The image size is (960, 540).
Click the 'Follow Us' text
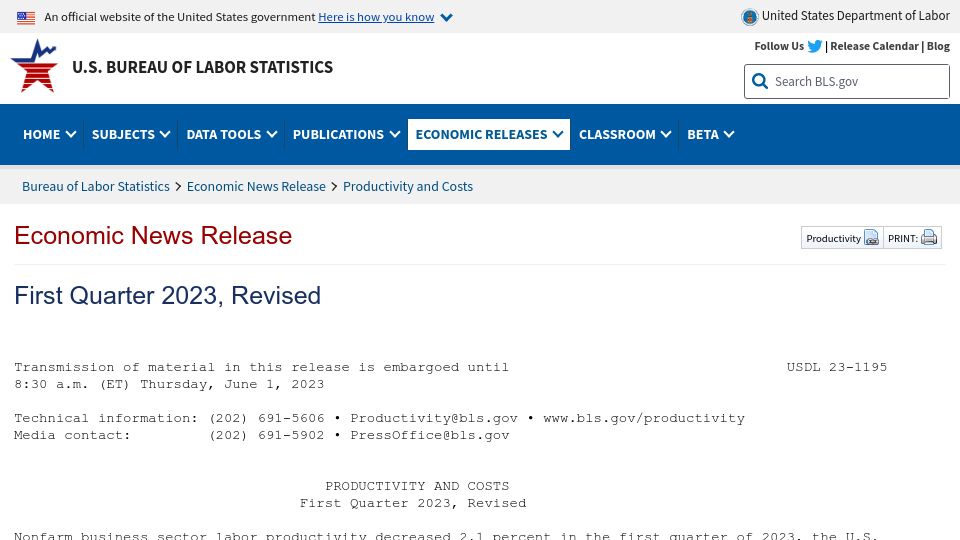(779, 46)
